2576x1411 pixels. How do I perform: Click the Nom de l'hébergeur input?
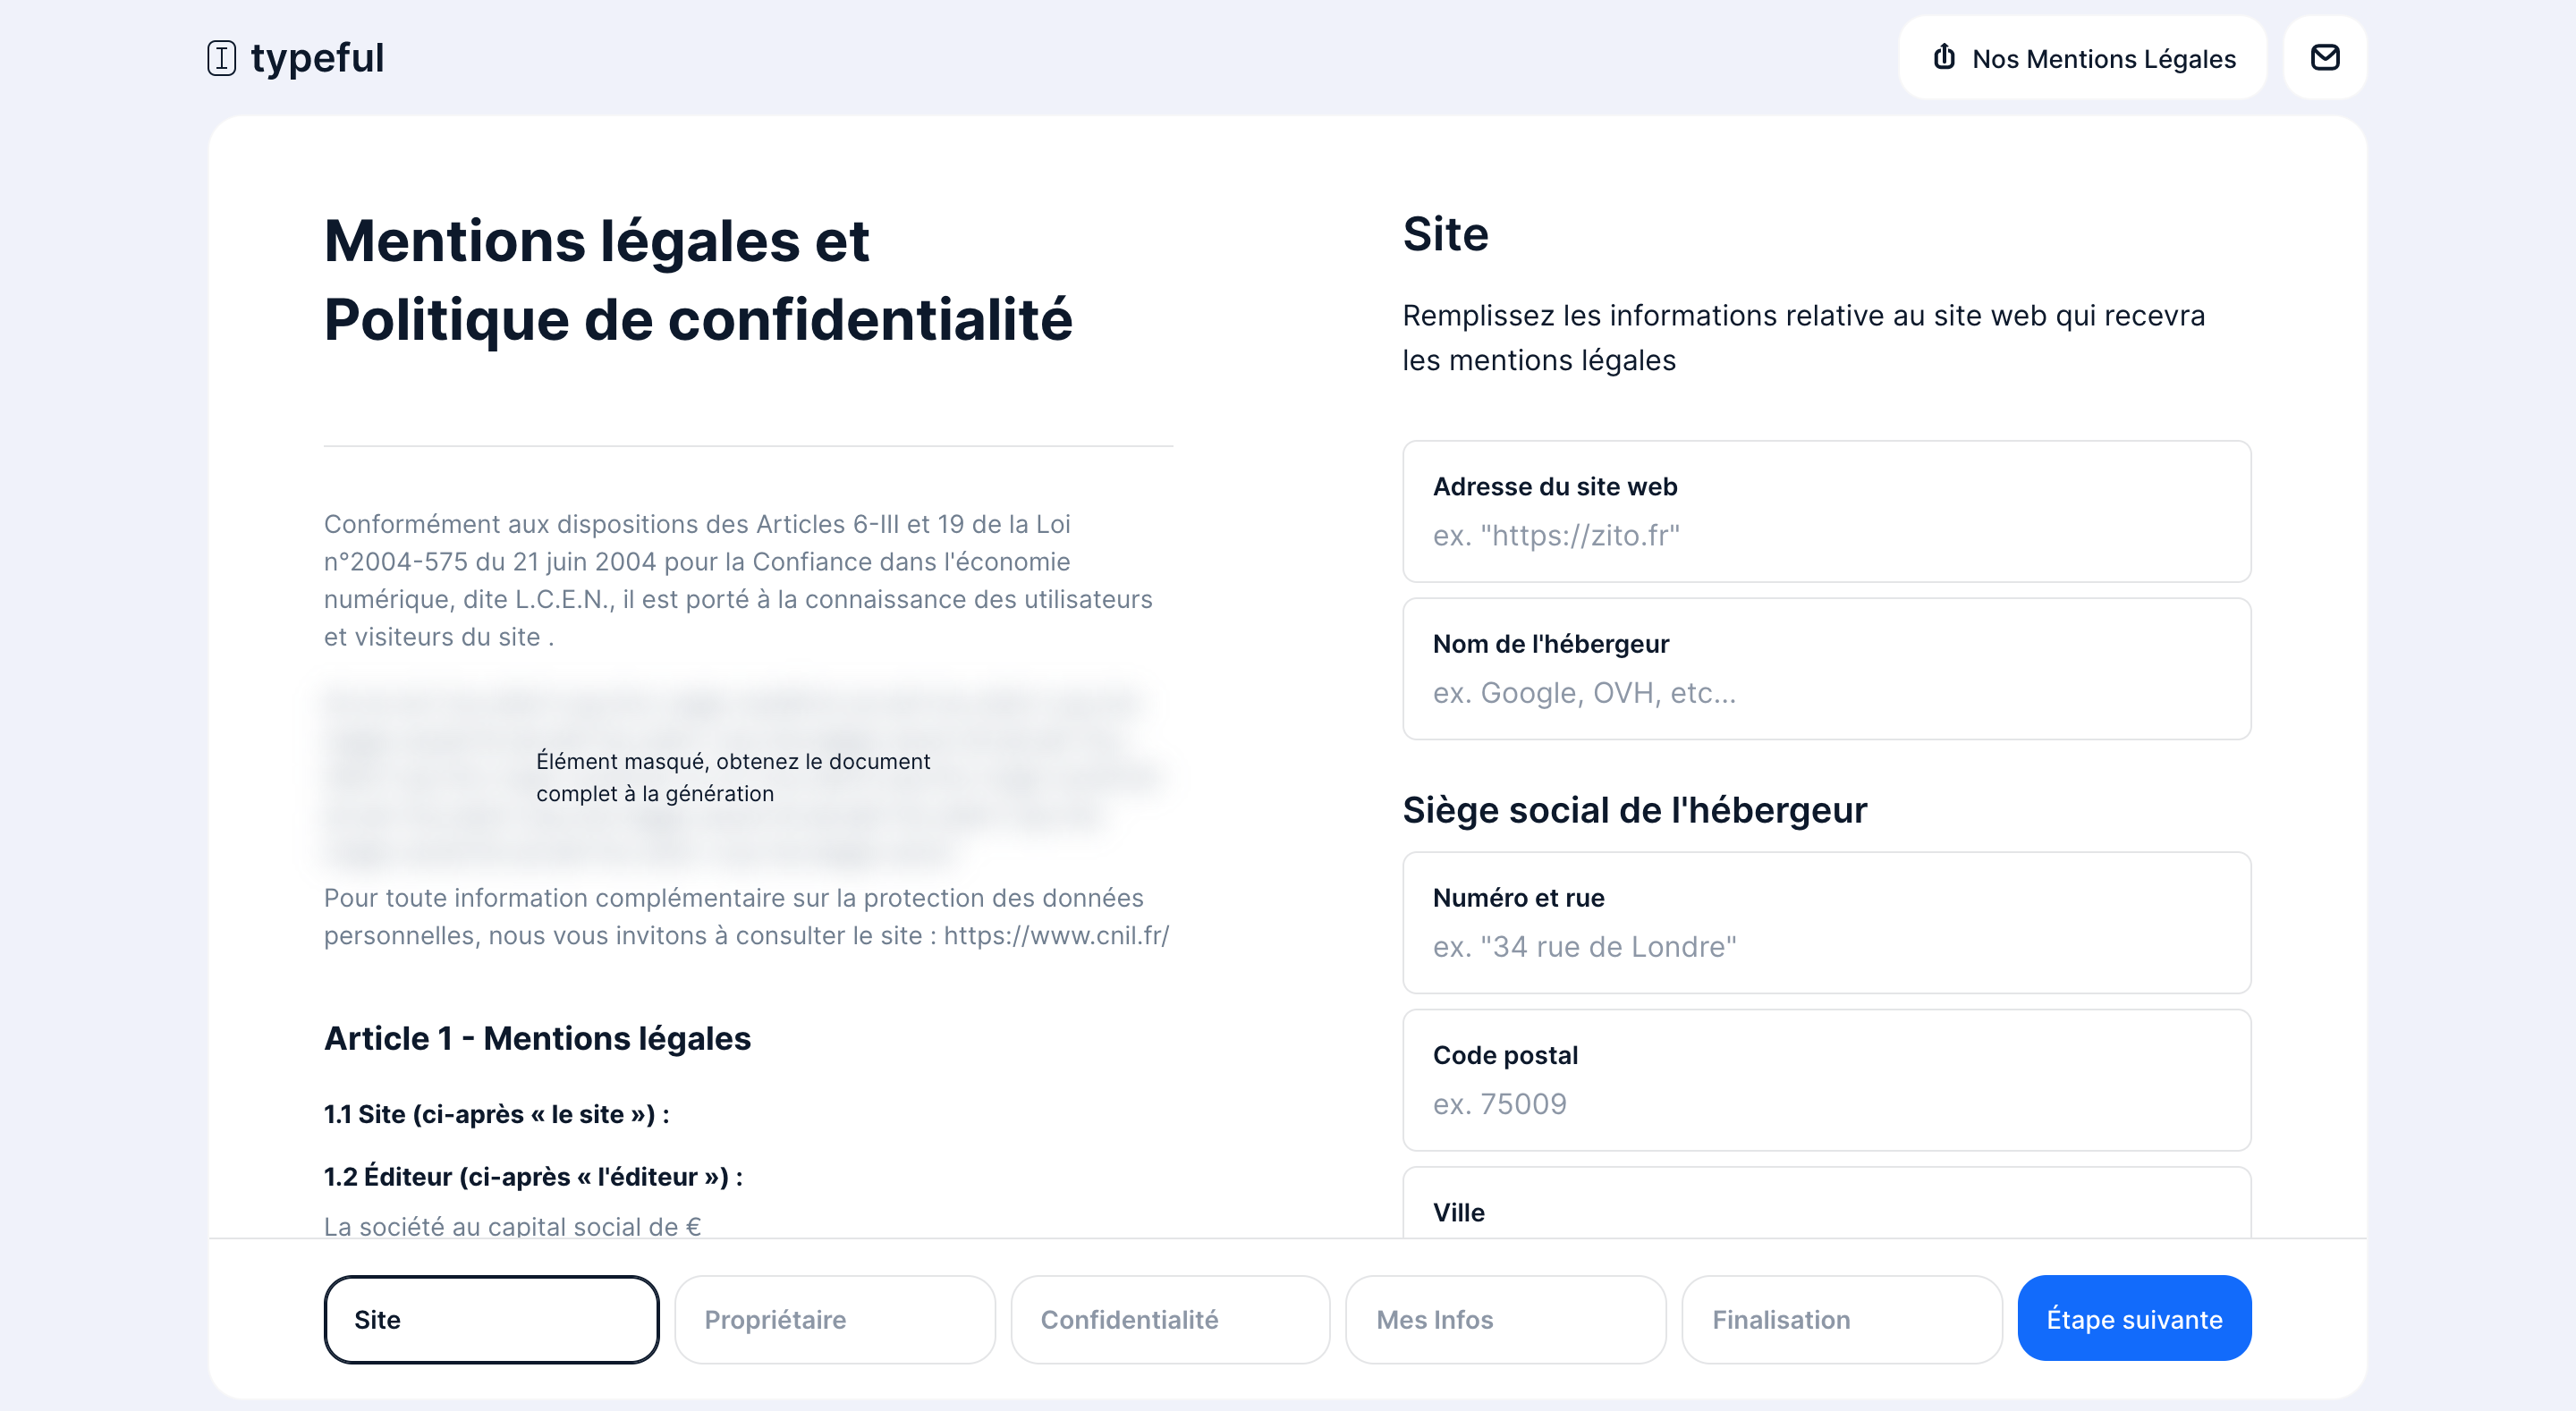click(x=1826, y=692)
